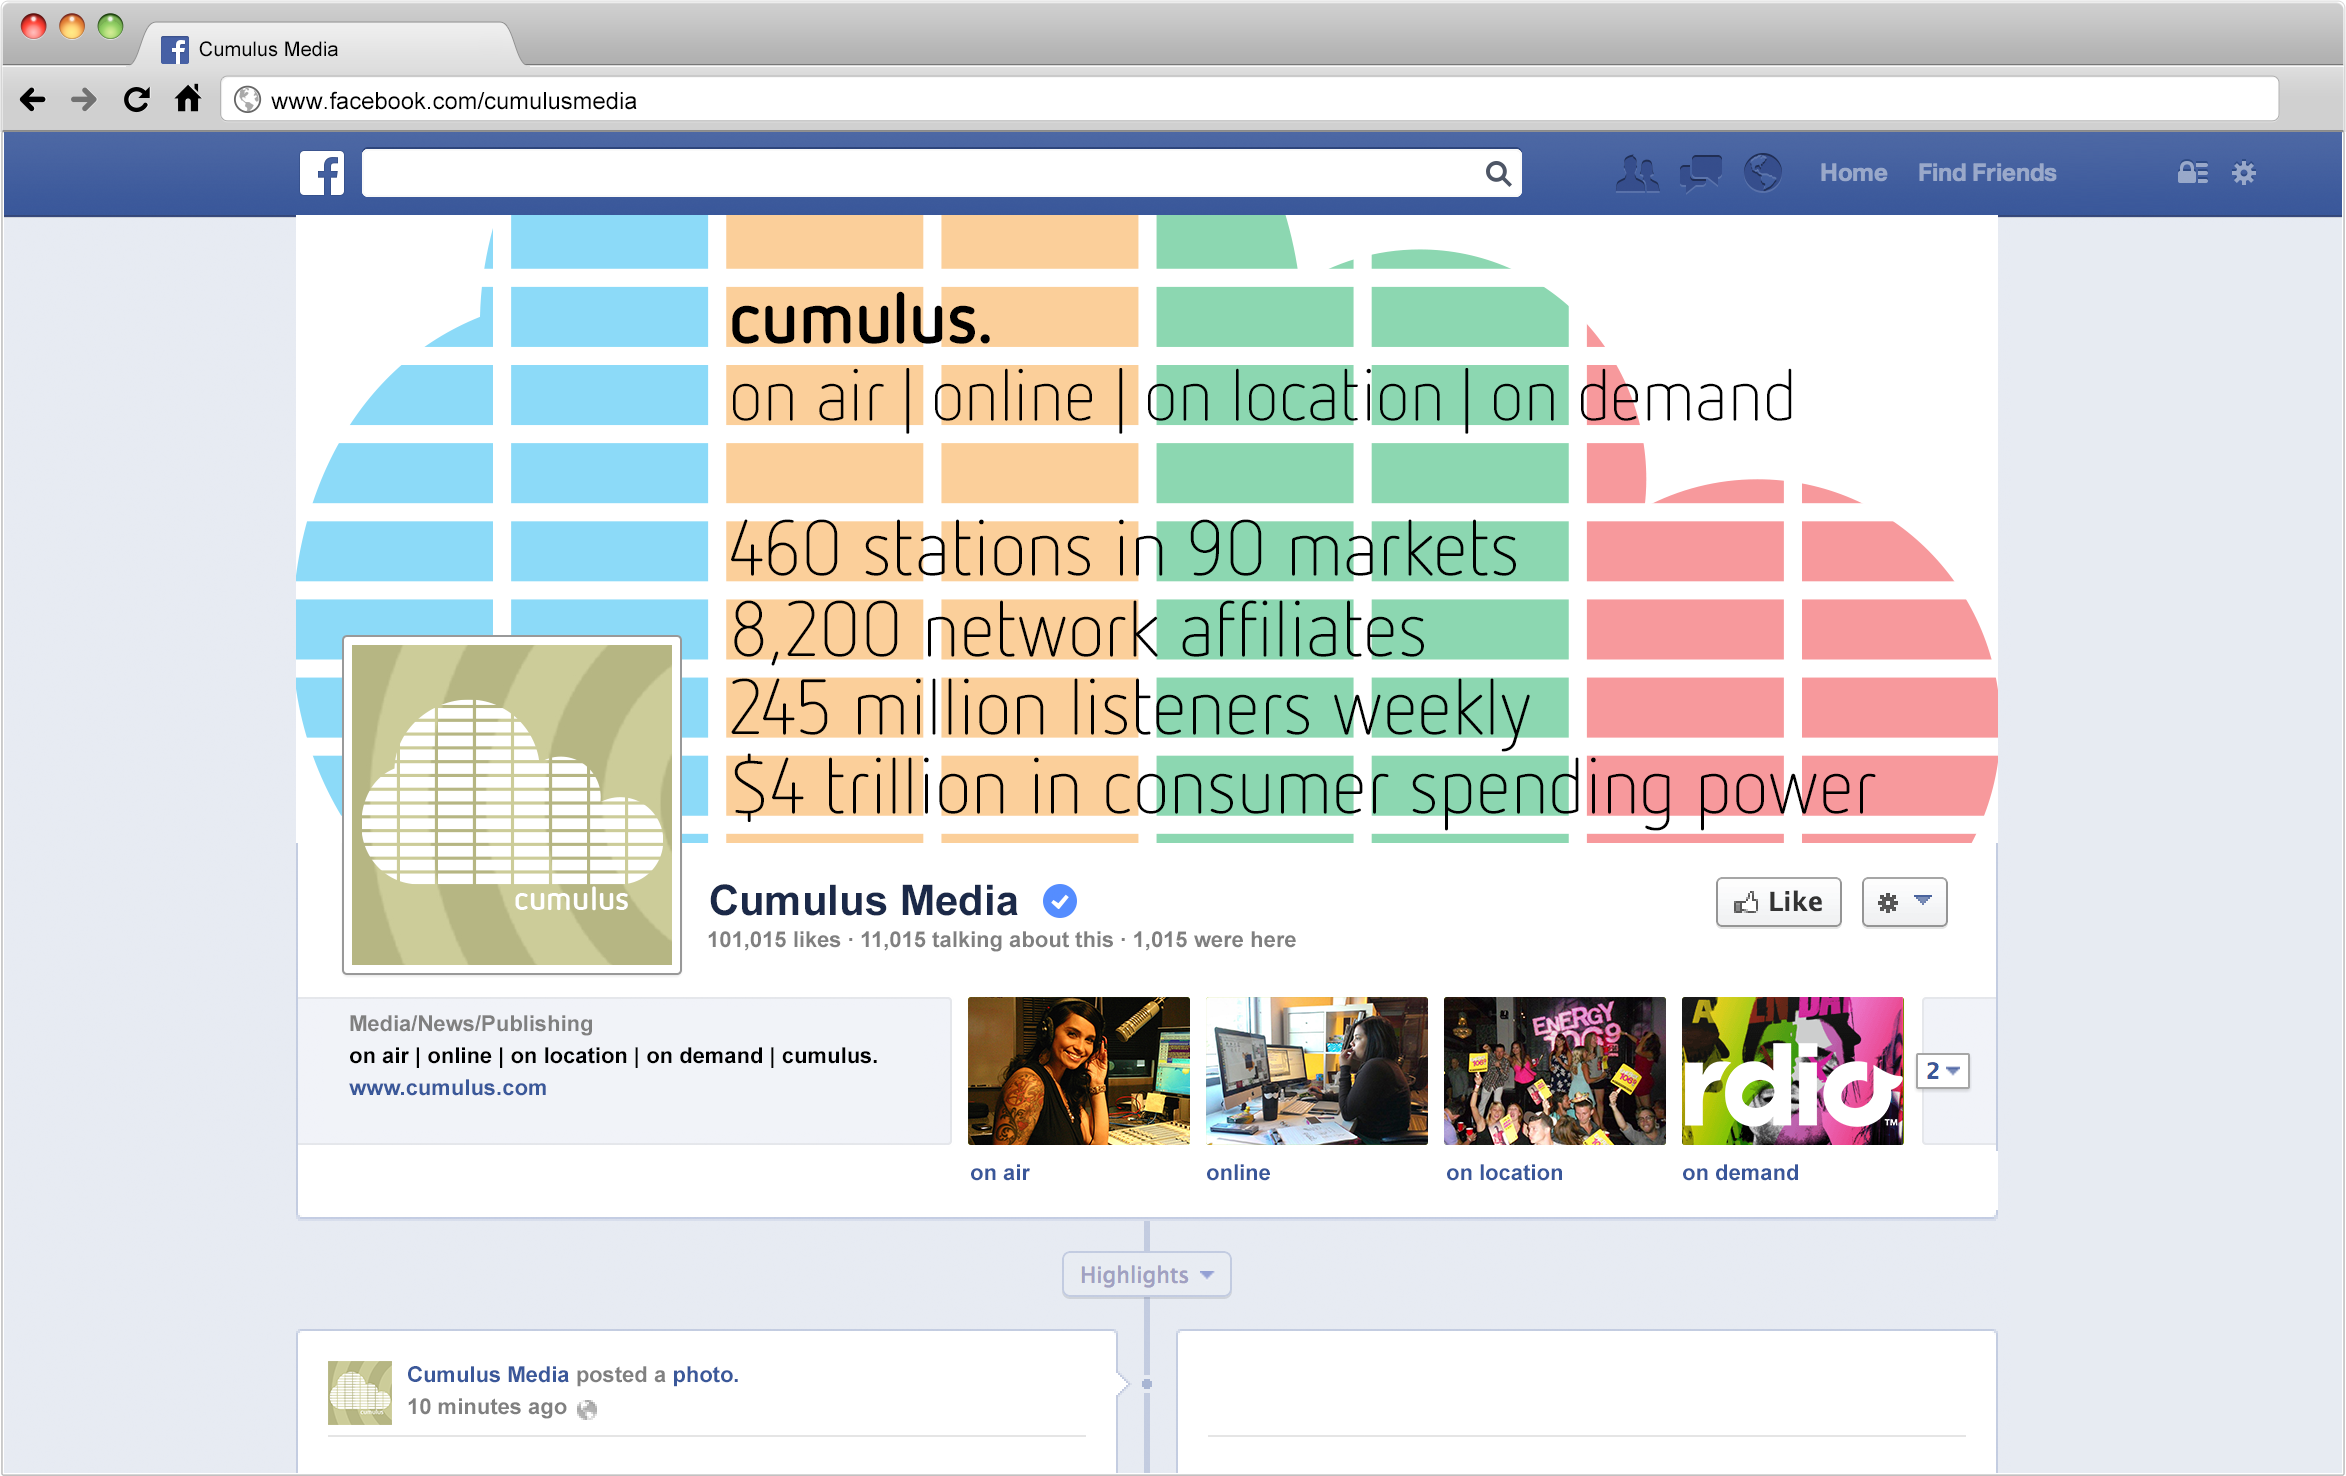Image resolution: width=2346 pixels, height=1476 pixels.
Task: Close the window with the red button
Action: [34, 26]
